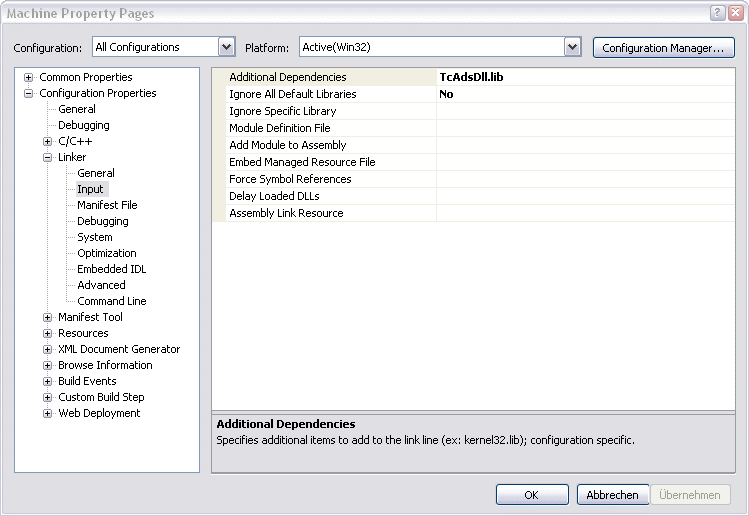749x516 pixels.
Task: Open the Configuration dropdown arrow
Action: tap(226, 47)
